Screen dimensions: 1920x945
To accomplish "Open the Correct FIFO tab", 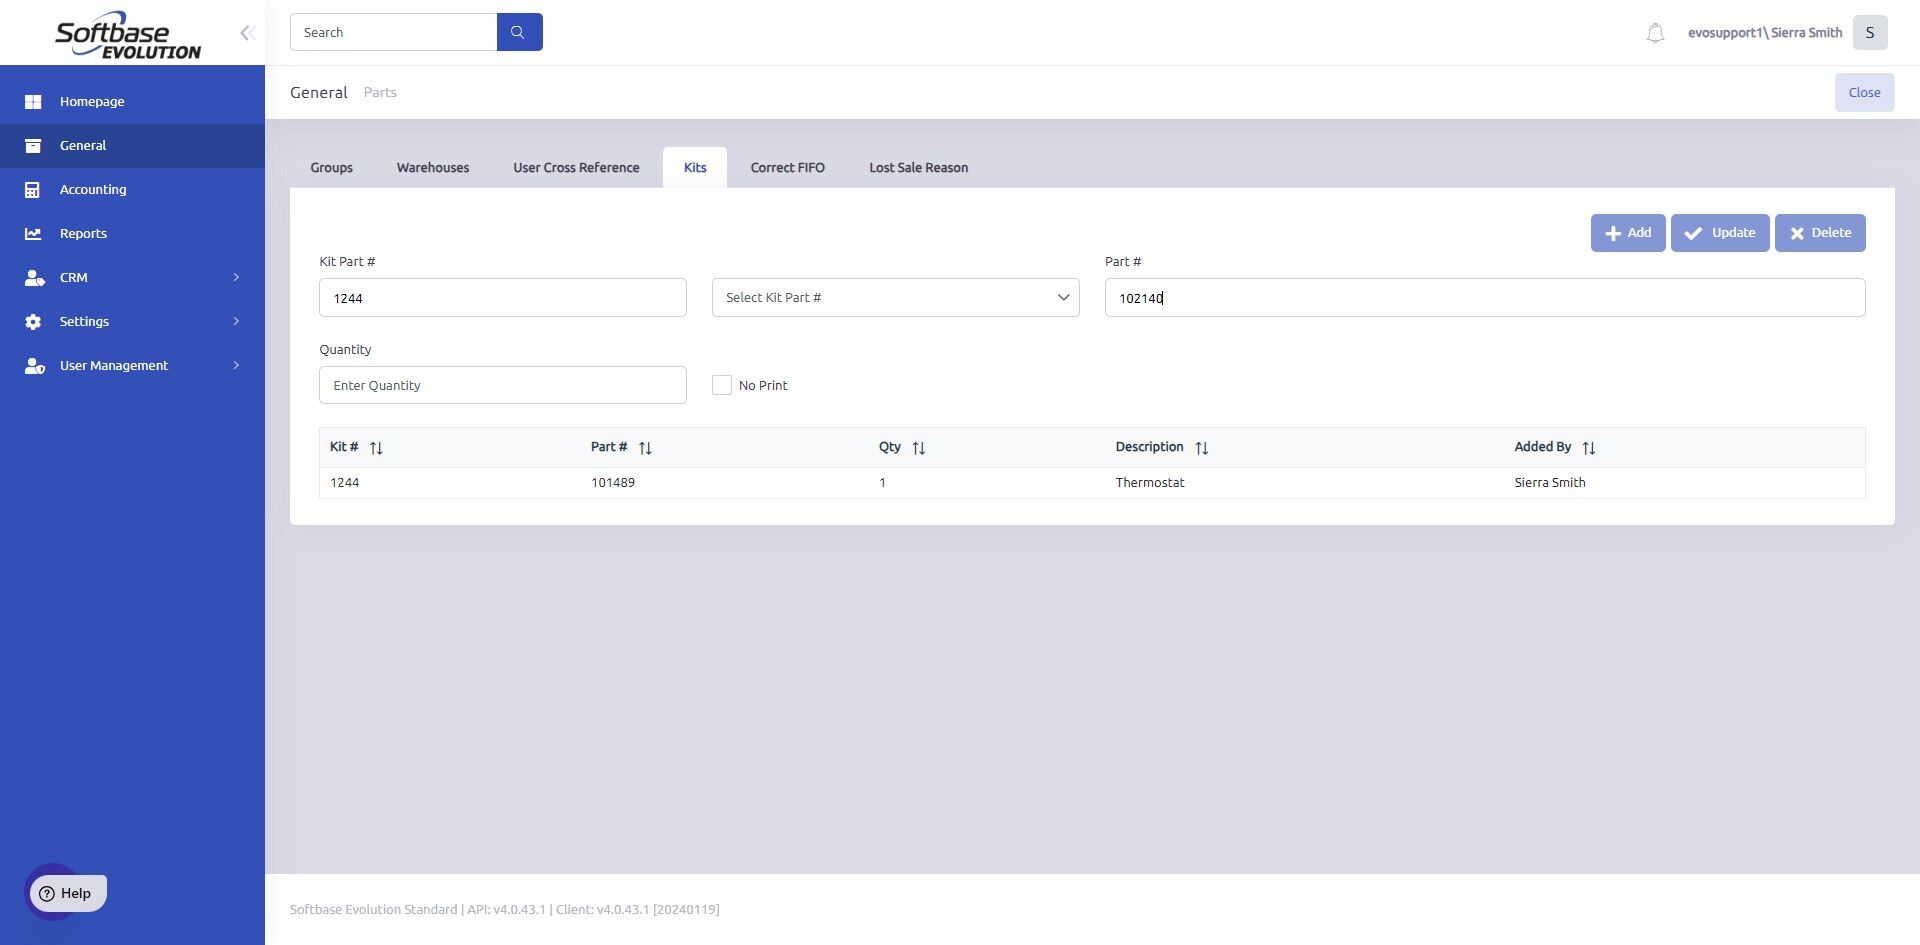I will click(x=787, y=168).
